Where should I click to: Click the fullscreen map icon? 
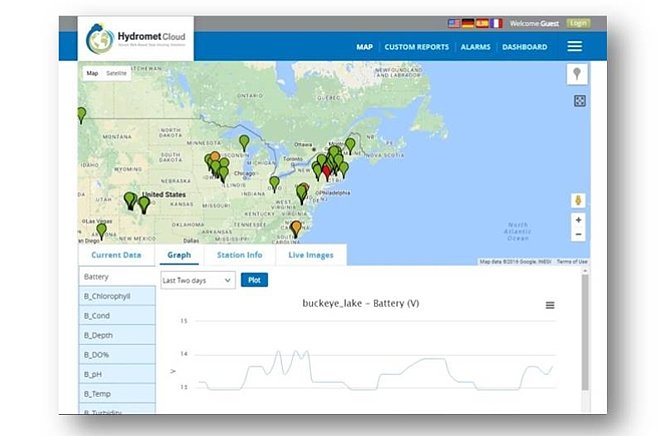pos(578,101)
